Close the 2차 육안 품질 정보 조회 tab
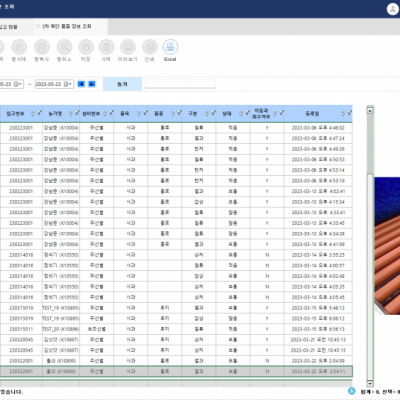 (38, 26)
